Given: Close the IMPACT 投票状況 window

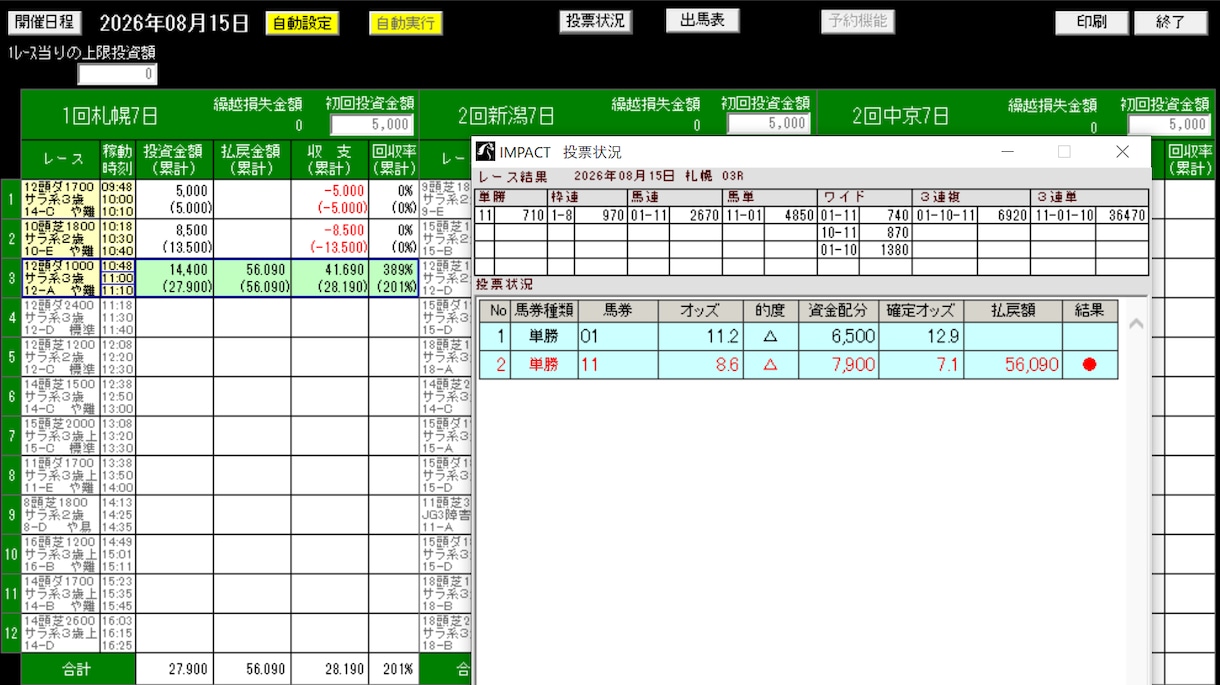Looking at the screenshot, I should (x=1122, y=152).
